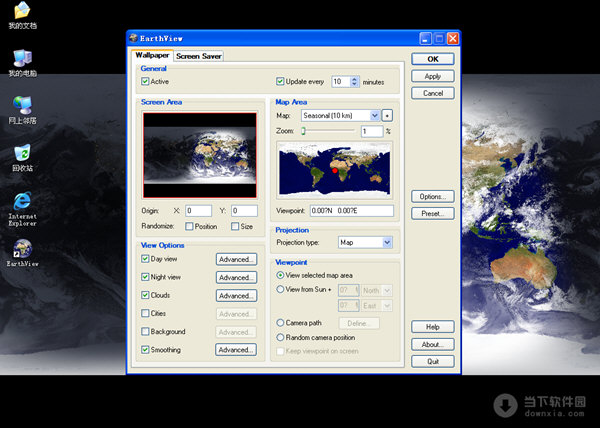Screen dimensions: 600x428
Task: Select Random camera position radio
Action: pyautogui.click(x=280, y=337)
